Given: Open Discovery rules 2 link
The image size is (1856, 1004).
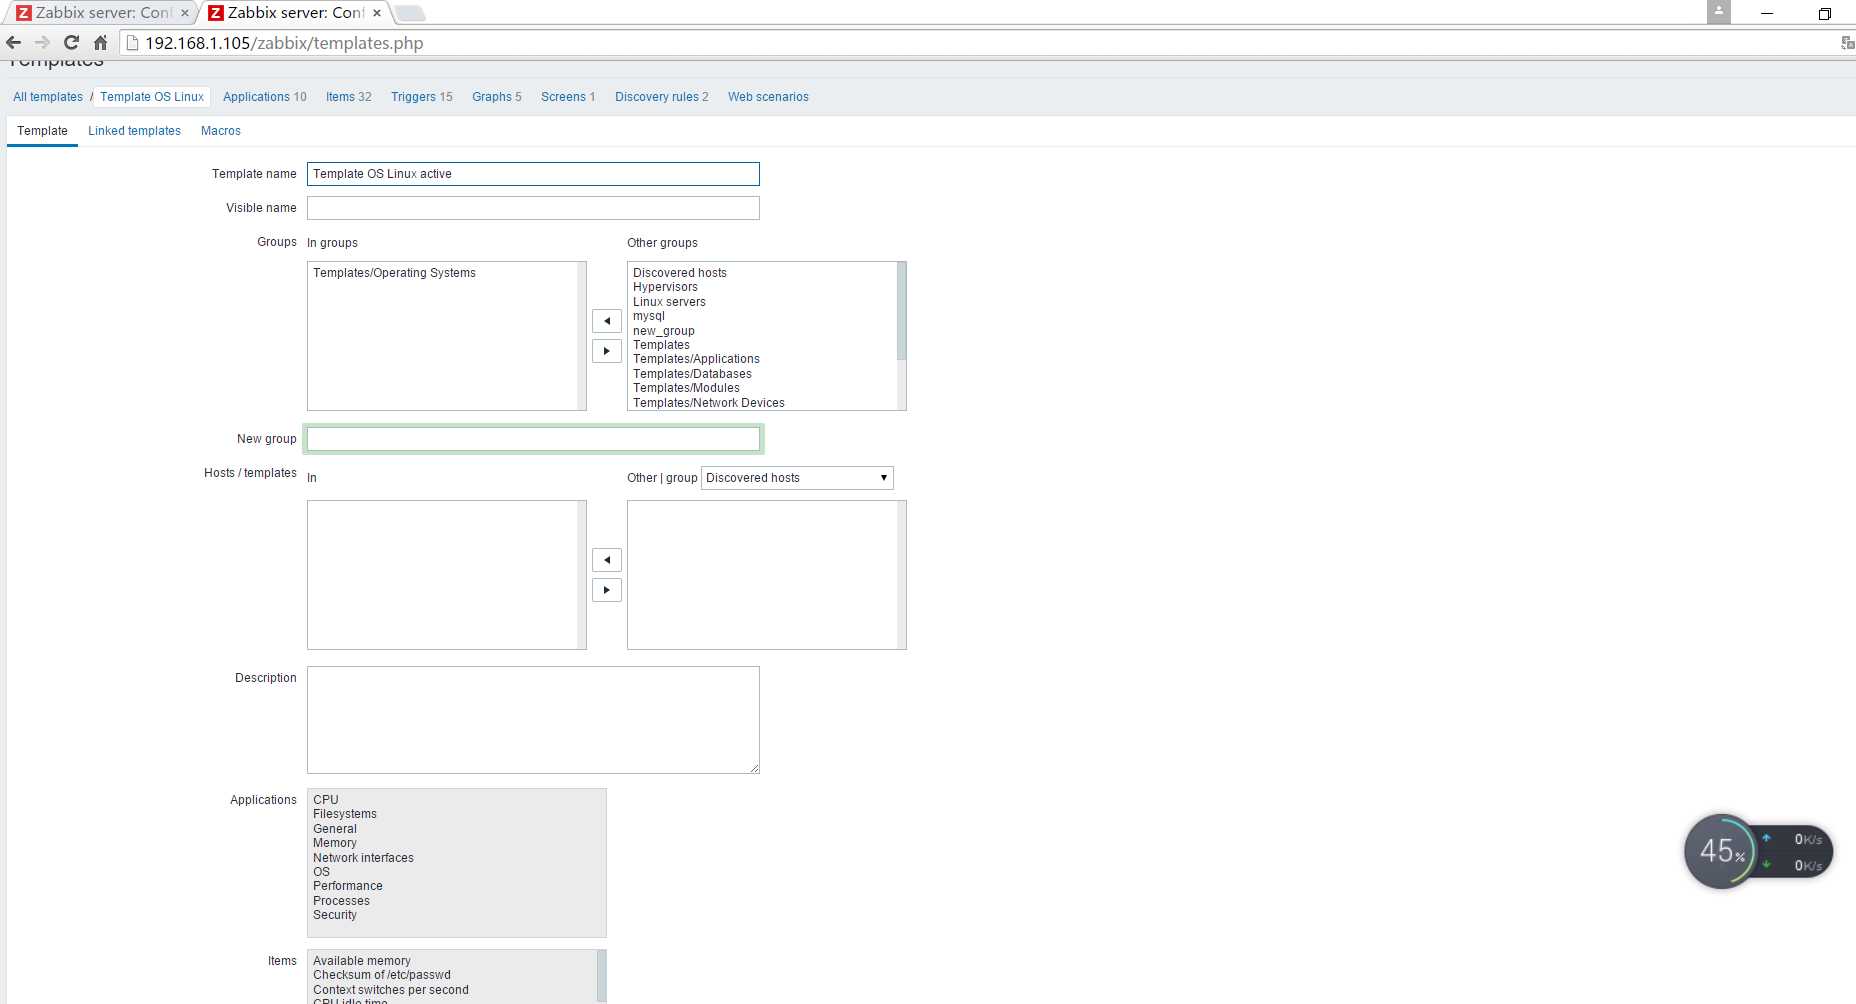Looking at the screenshot, I should 662,97.
